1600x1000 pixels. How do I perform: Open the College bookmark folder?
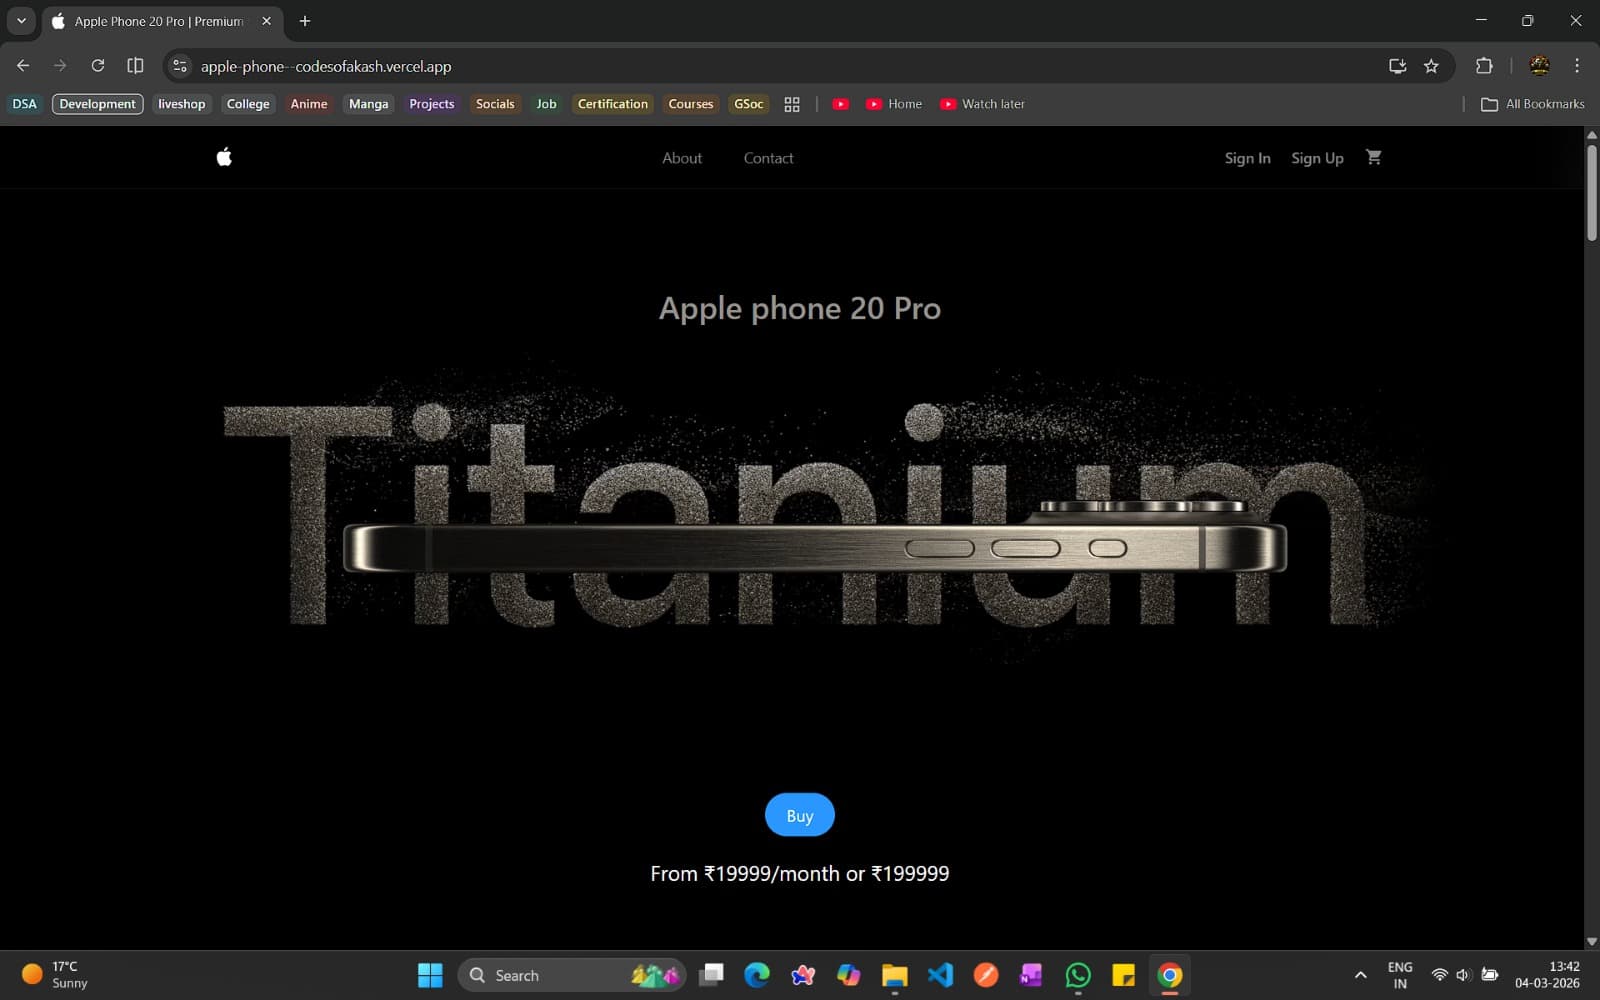(248, 104)
